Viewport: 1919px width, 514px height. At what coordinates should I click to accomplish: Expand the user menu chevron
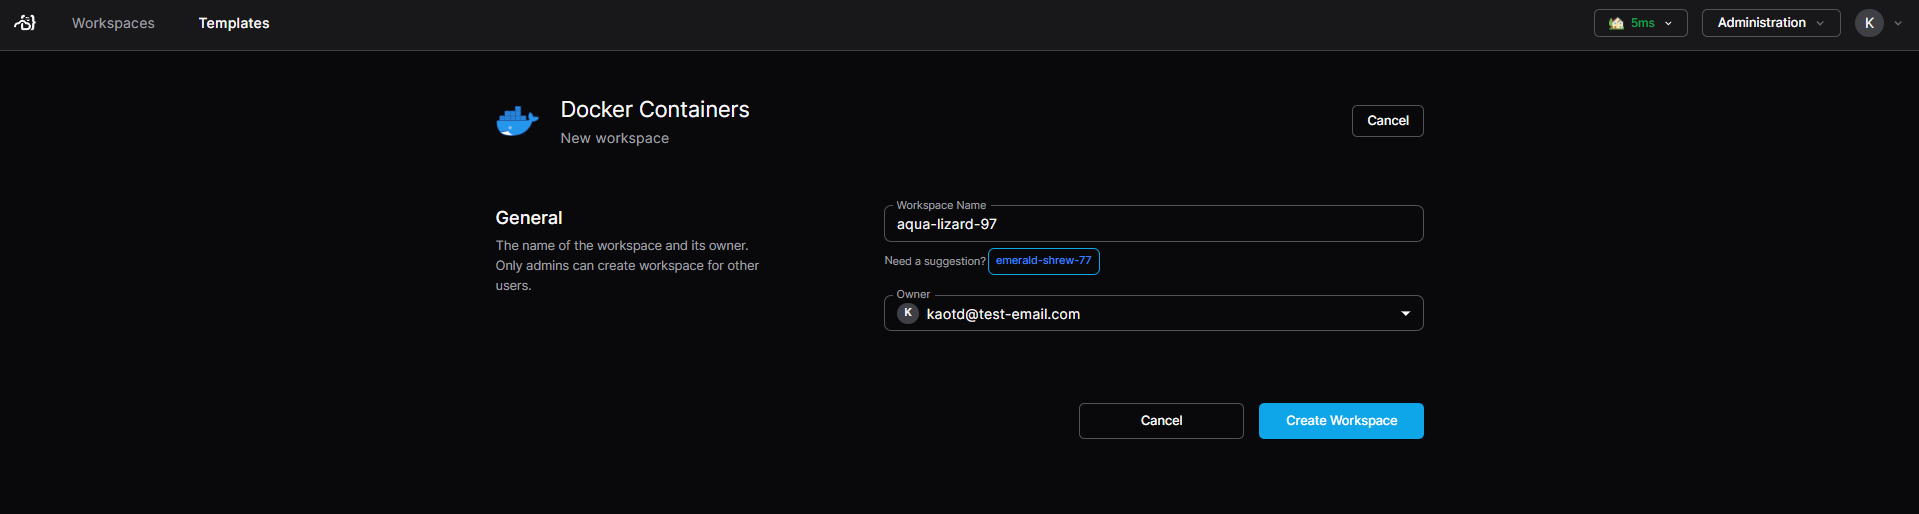pos(1898,23)
